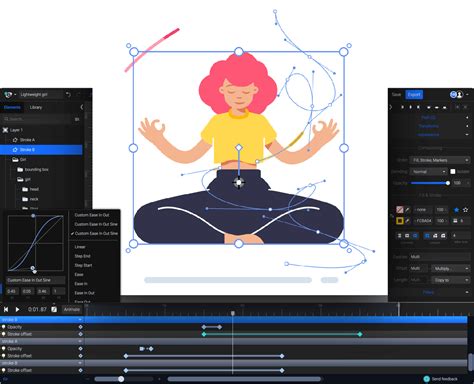Viewport: 474px width, 384px height.
Task: Click the stroke color eyedropper icon
Action: (407, 221)
